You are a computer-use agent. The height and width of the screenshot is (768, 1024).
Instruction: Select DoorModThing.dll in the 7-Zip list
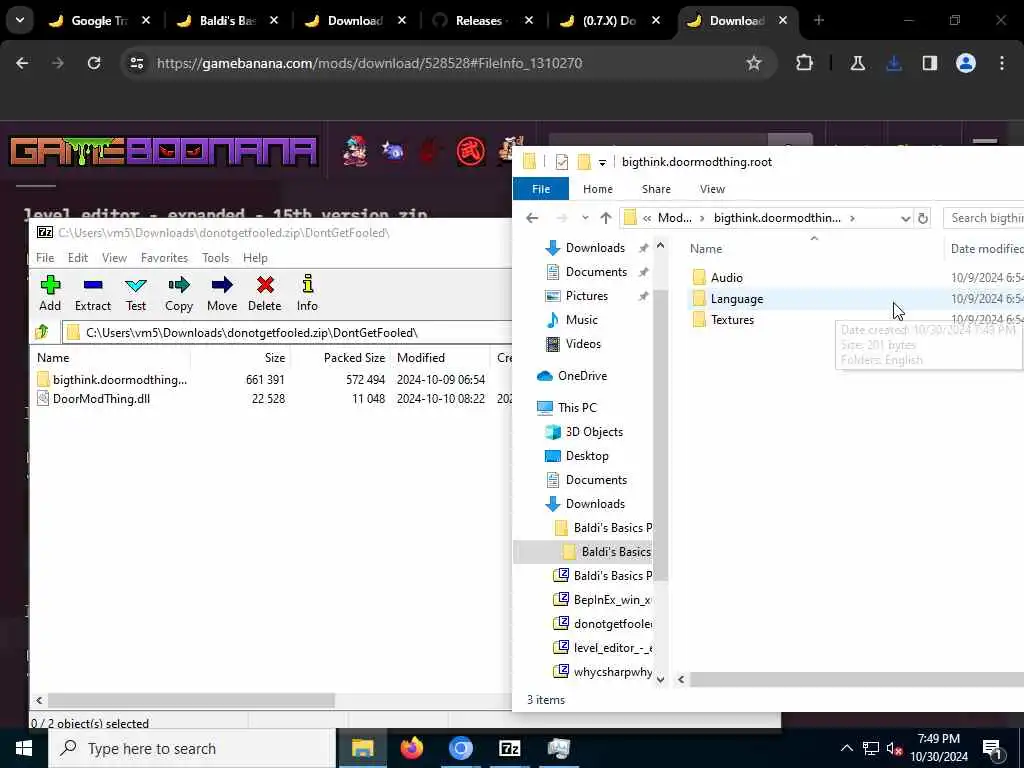[x=93, y=398]
